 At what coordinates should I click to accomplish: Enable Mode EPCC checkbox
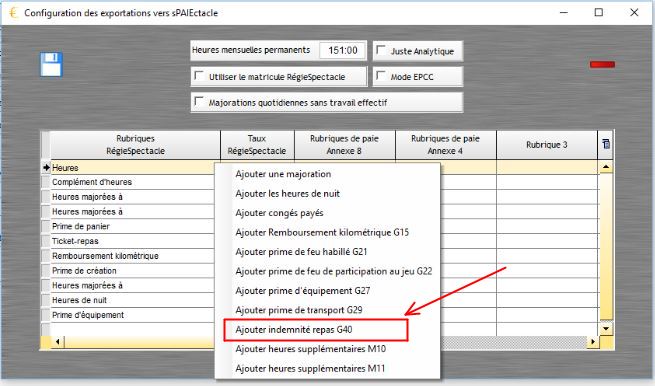click(381, 76)
